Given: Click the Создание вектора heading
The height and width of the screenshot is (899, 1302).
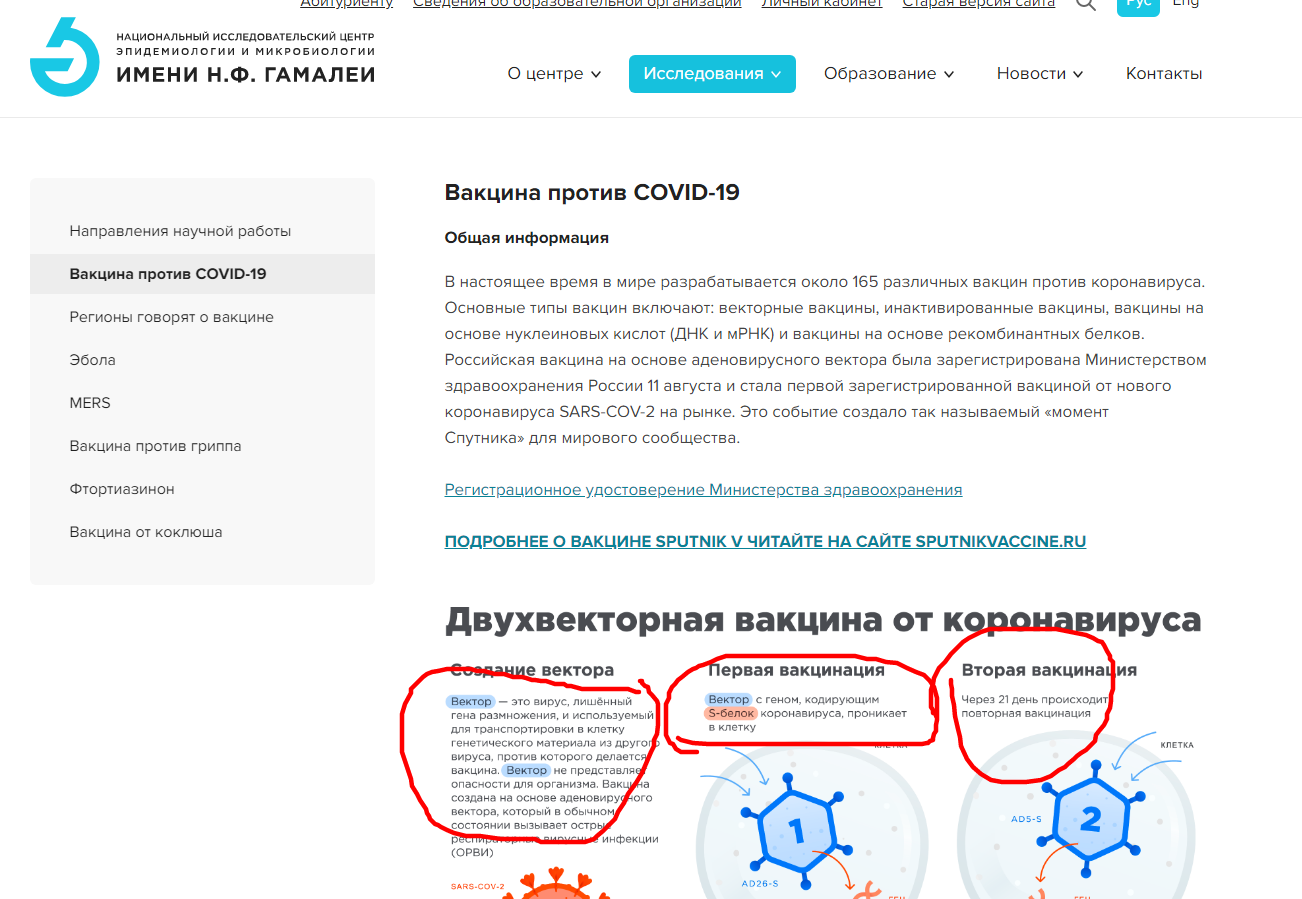Looking at the screenshot, I should [x=532, y=670].
